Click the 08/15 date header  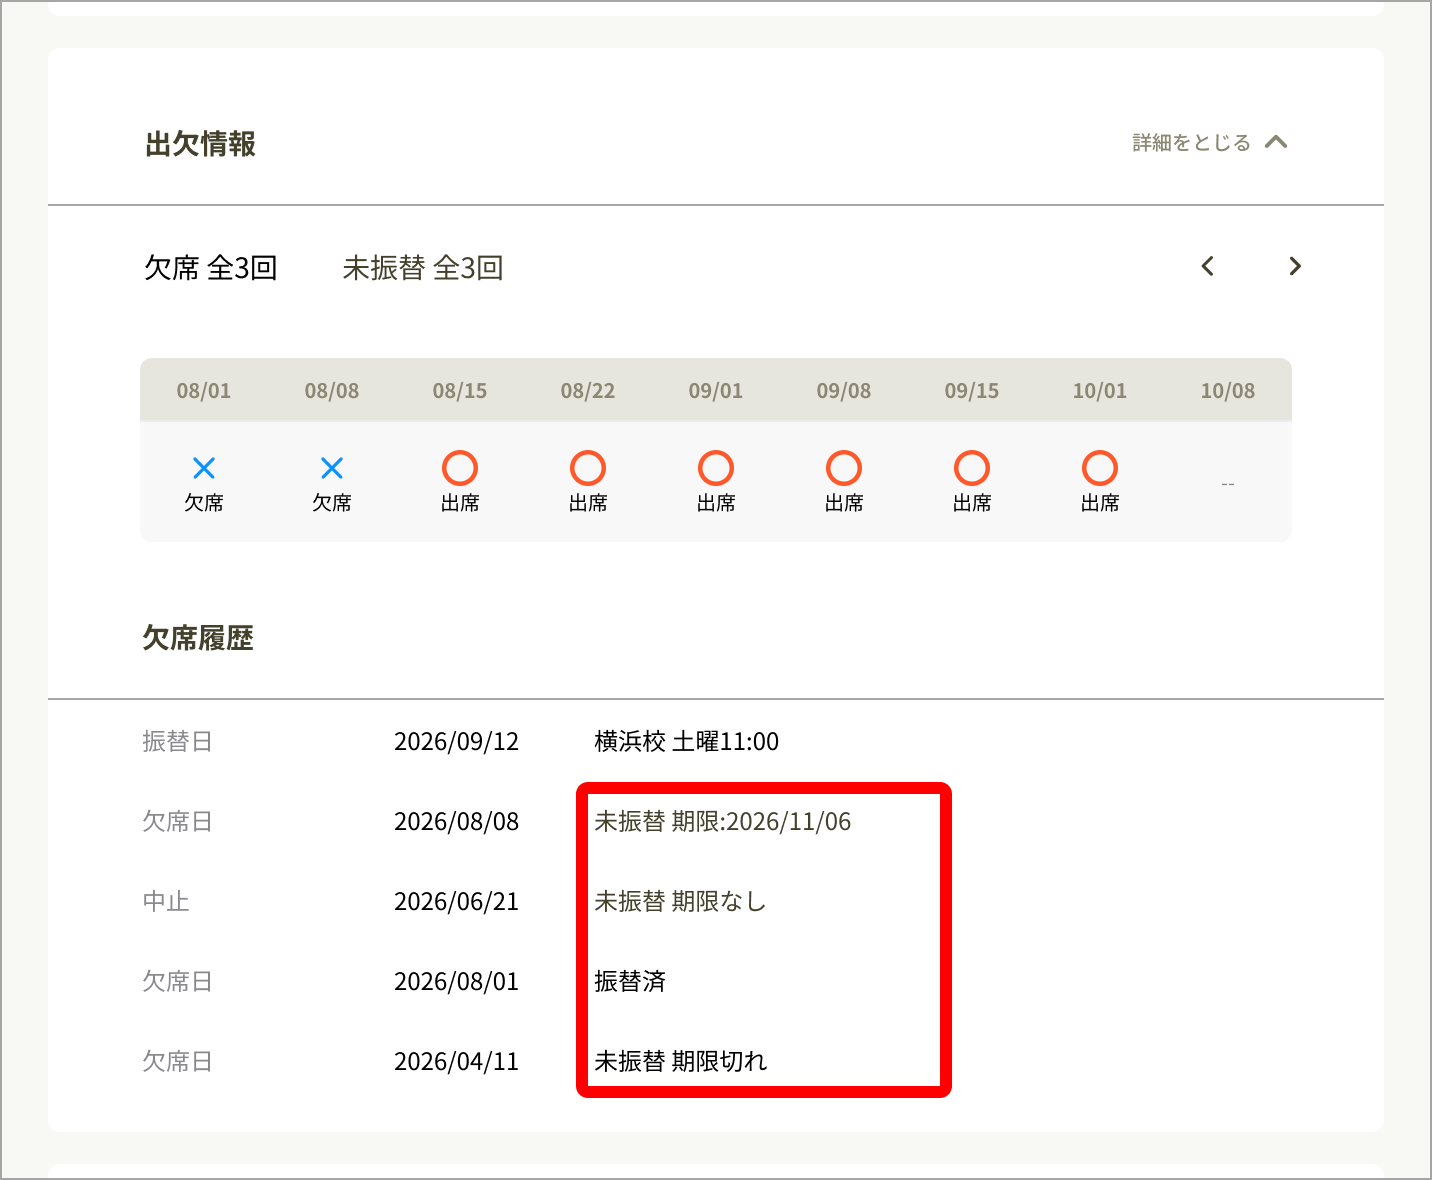pos(460,391)
